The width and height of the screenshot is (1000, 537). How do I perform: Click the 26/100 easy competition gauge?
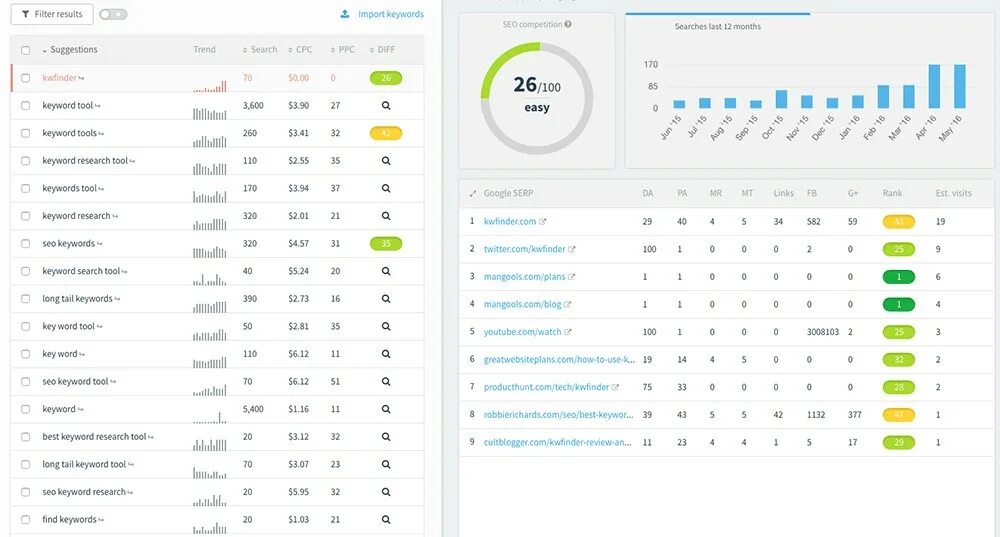[x=537, y=98]
